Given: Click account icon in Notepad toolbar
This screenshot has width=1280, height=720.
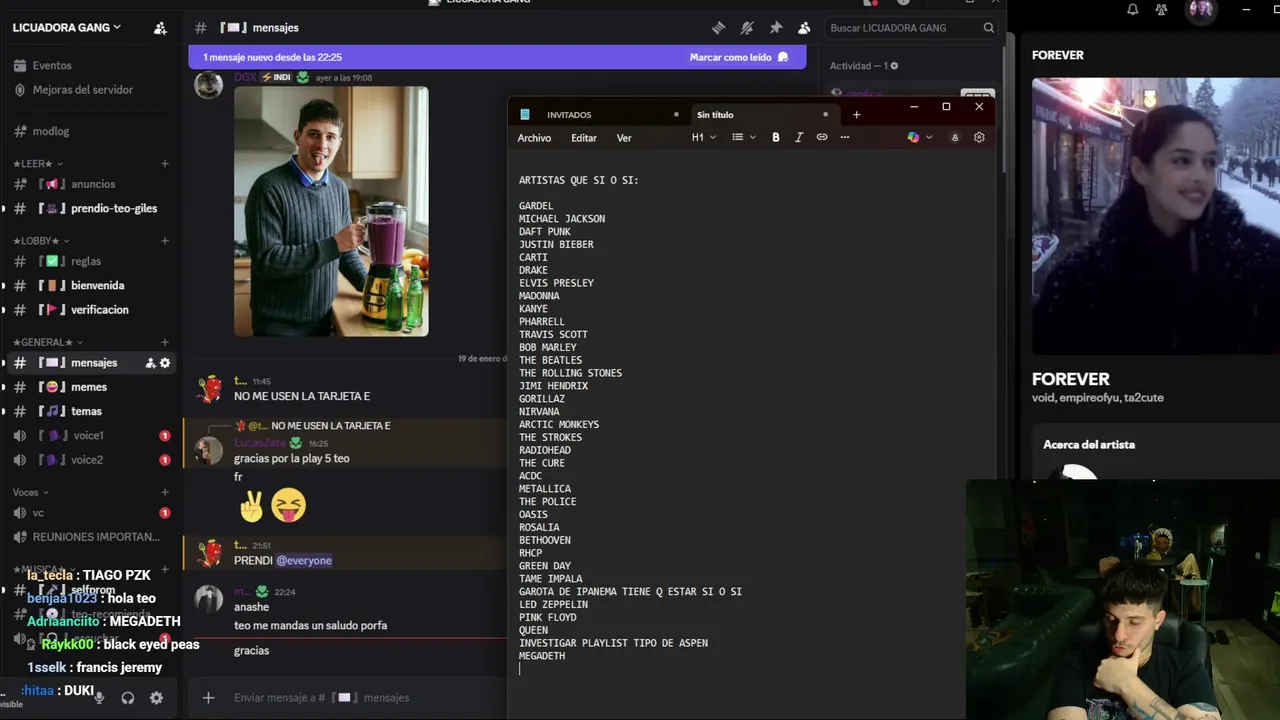Looking at the screenshot, I should click(955, 138).
